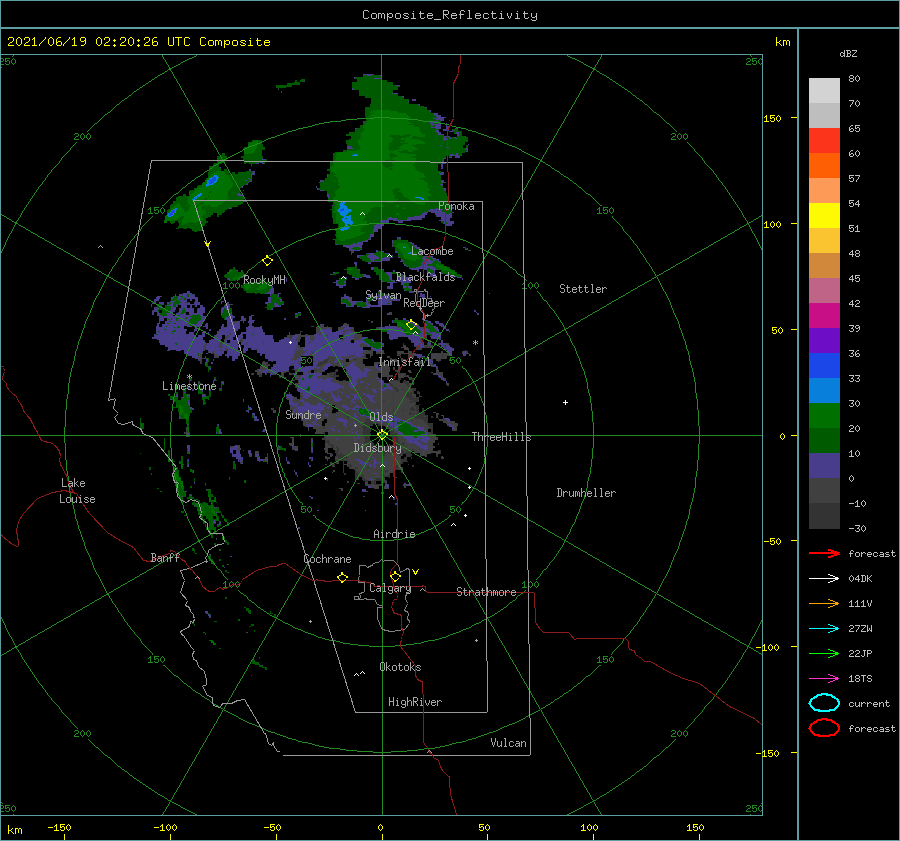The image size is (900, 841).
Task: Click the light blue 30-33 dBZ swatch
Action: [x=824, y=391]
